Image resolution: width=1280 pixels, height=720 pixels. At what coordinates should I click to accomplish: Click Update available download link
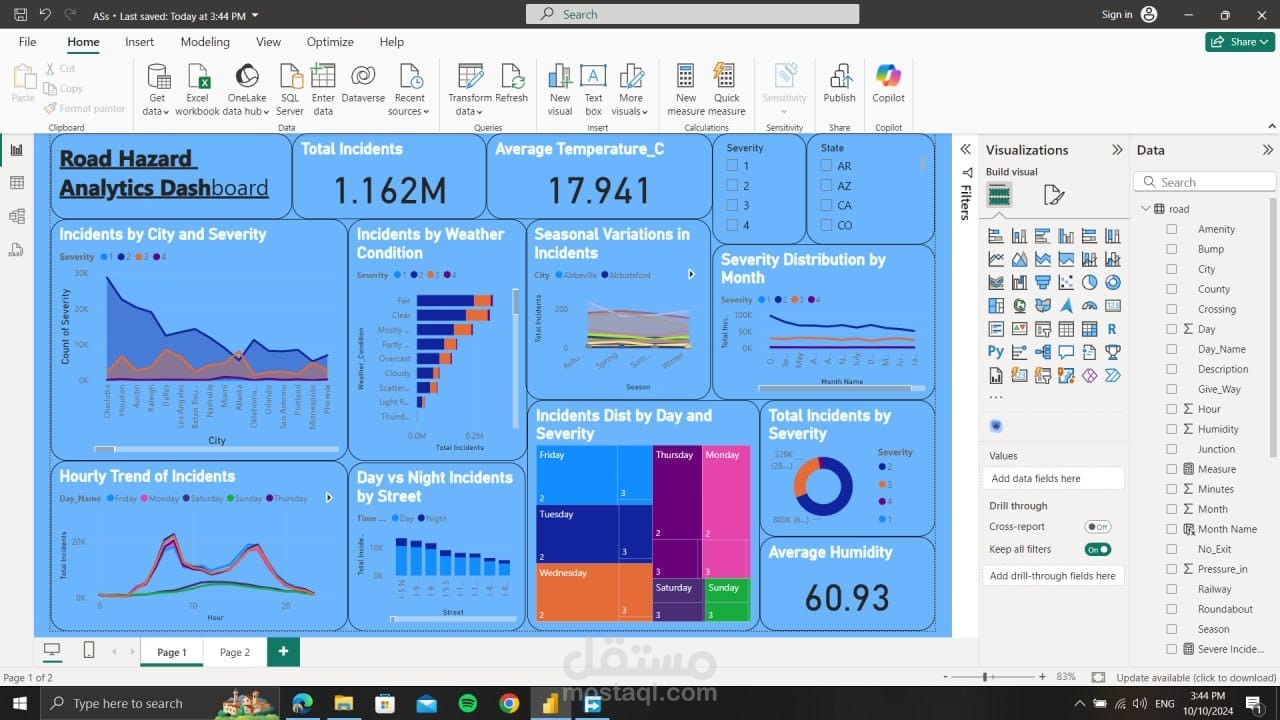[1197, 678]
